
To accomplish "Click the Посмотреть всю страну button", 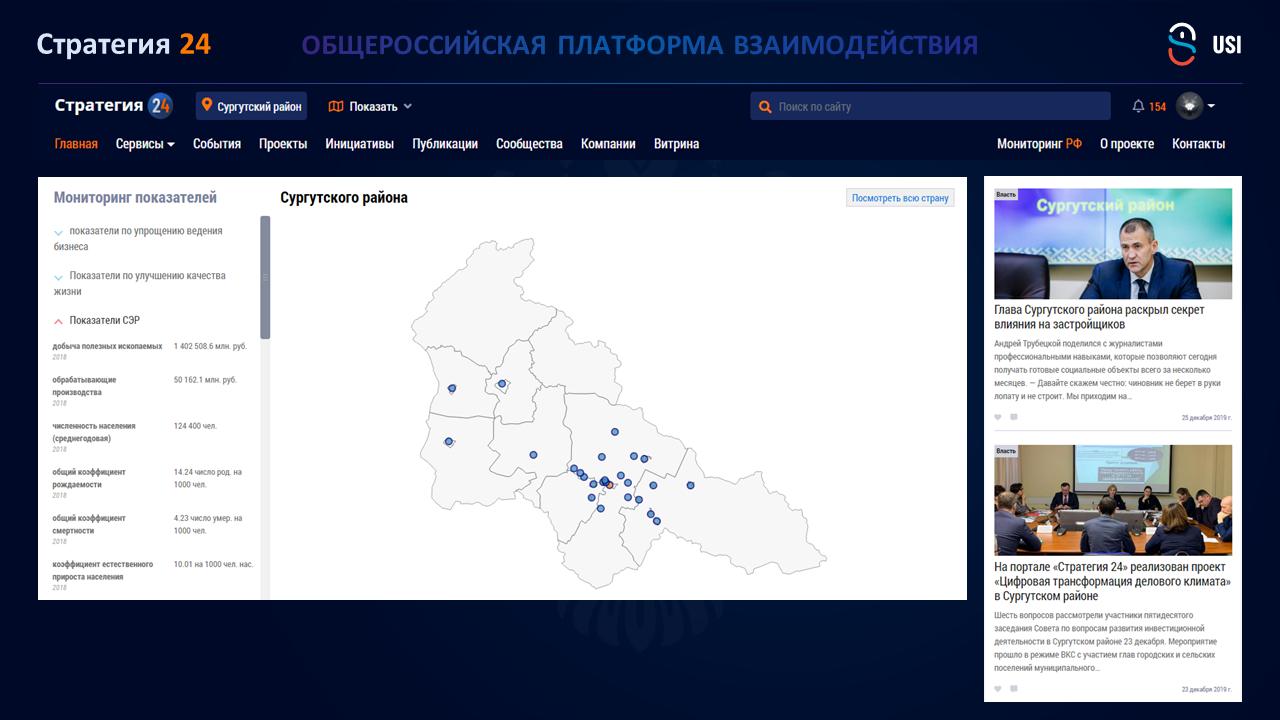I will point(900,198).
